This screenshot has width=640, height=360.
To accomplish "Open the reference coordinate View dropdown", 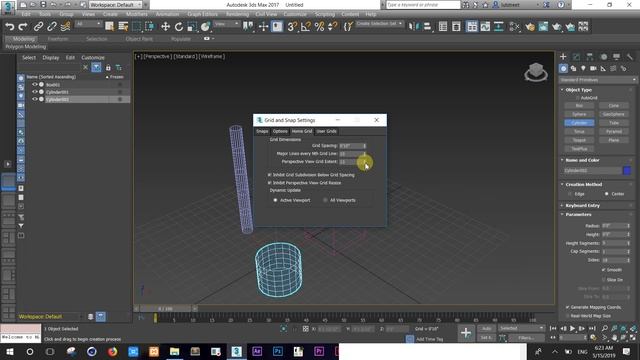I will point(227,24).
